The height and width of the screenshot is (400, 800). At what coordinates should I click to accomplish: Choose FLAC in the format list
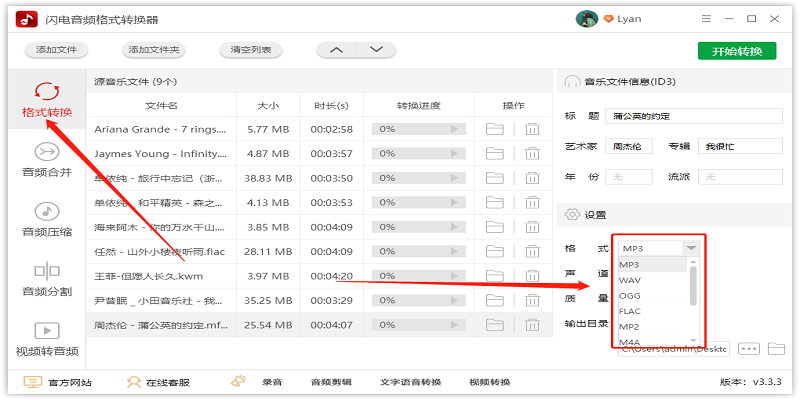[x=653, y=311]
